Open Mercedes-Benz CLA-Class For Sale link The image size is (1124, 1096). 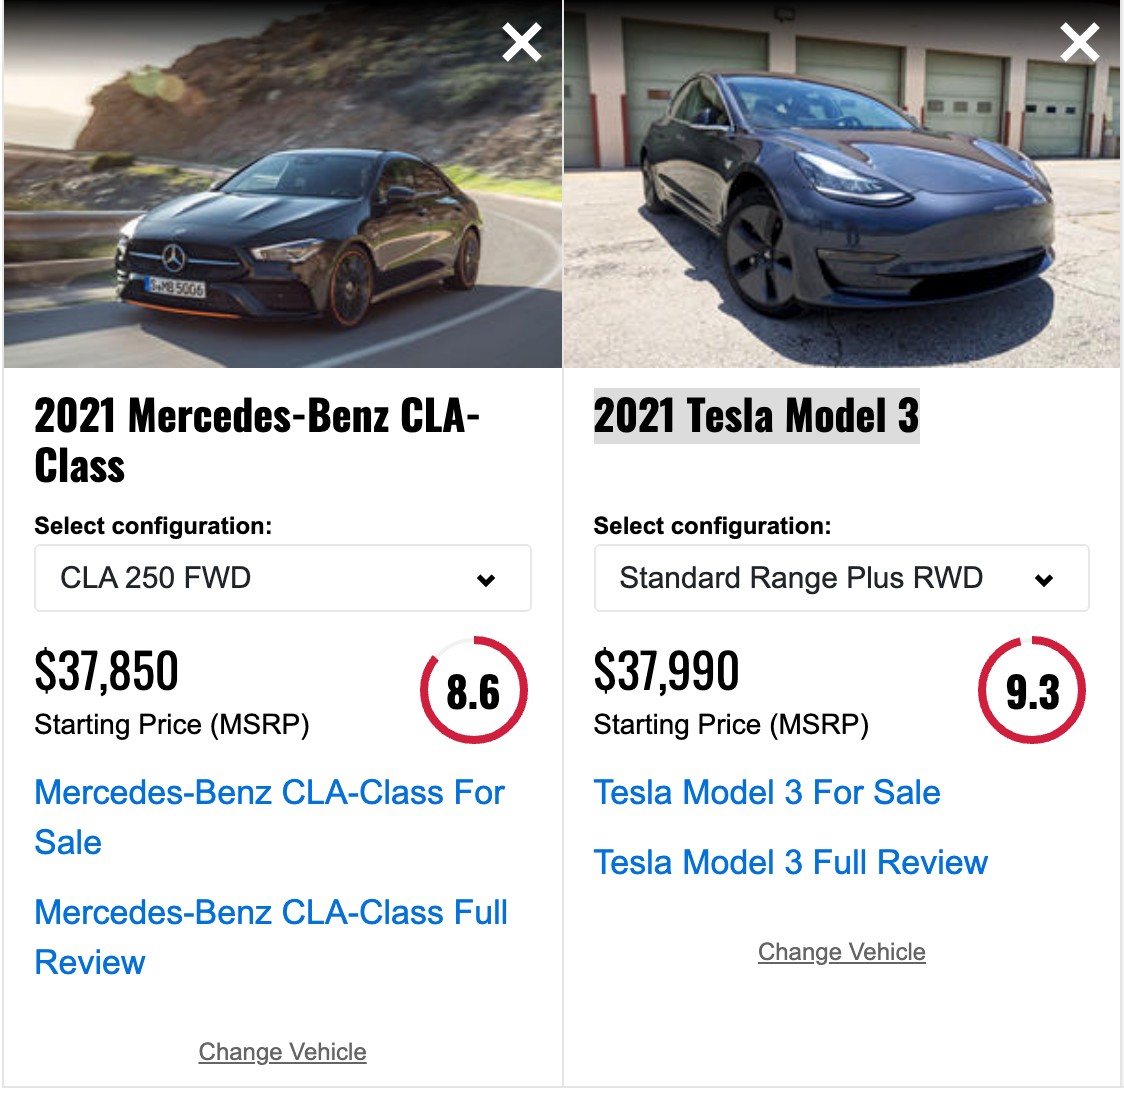pos(270,817)
